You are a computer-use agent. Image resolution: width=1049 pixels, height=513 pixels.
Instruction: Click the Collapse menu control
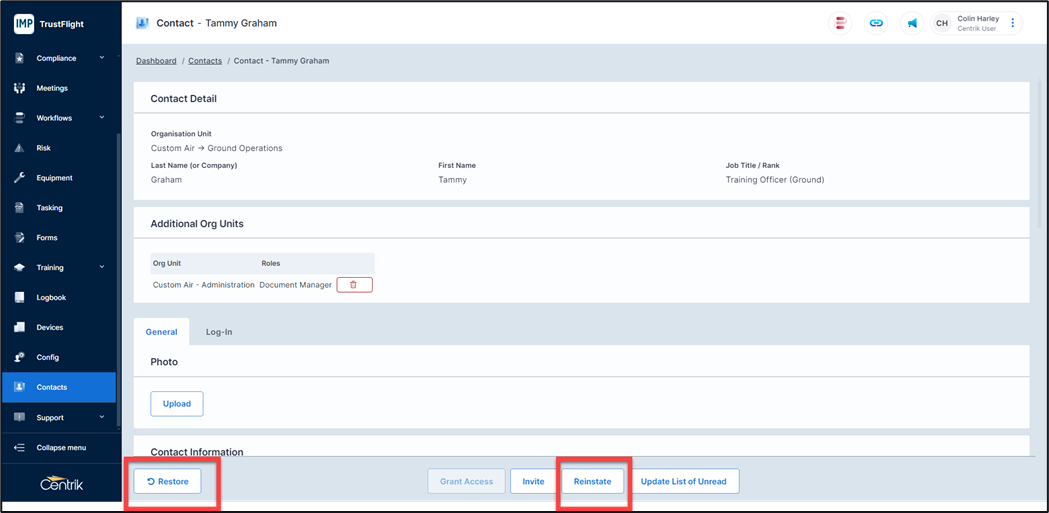pos(60,447)
